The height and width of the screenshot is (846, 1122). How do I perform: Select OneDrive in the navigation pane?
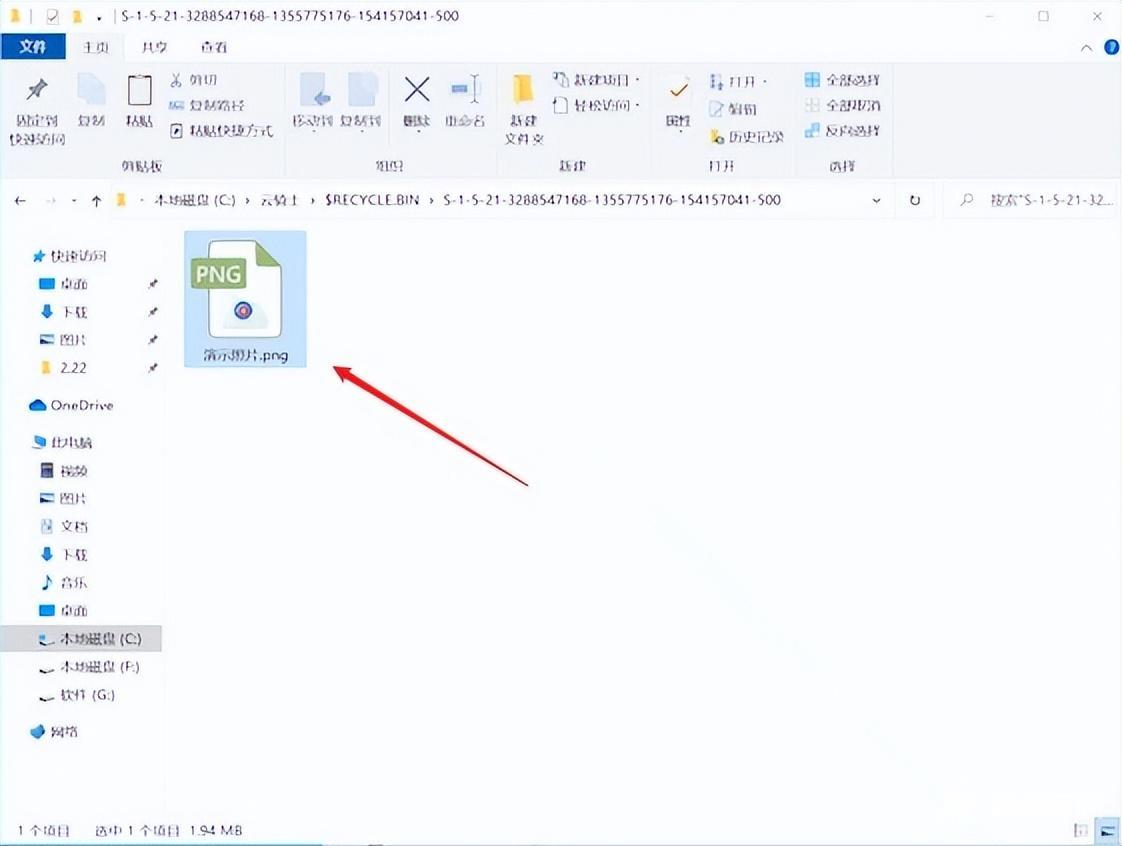pyautogui.click(x=71, y=405)
